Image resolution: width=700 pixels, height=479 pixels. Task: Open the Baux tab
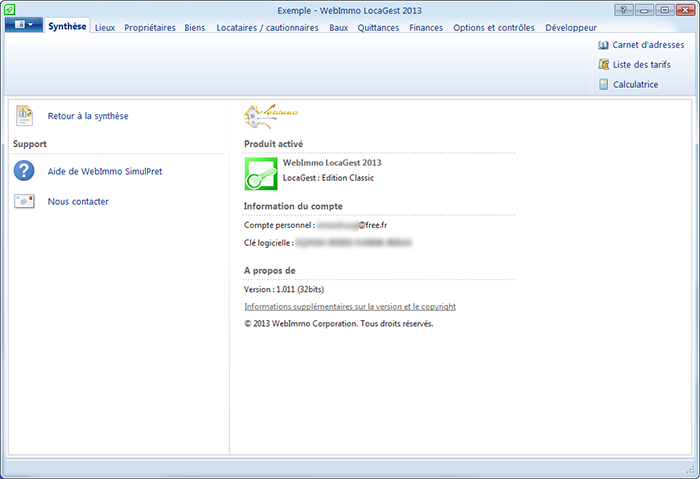point(339,28)
